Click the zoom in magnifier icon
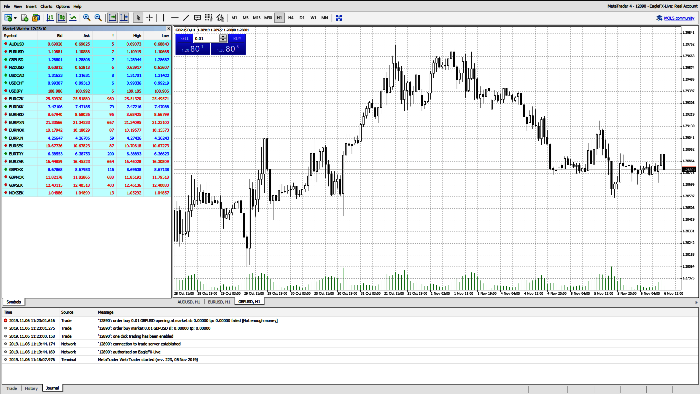700x394 pixels. [x=87, y=17]
